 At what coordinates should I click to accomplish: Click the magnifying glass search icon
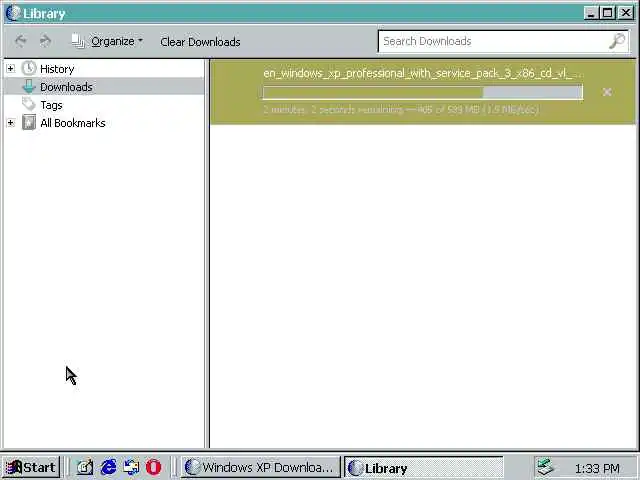pos(617,41)
